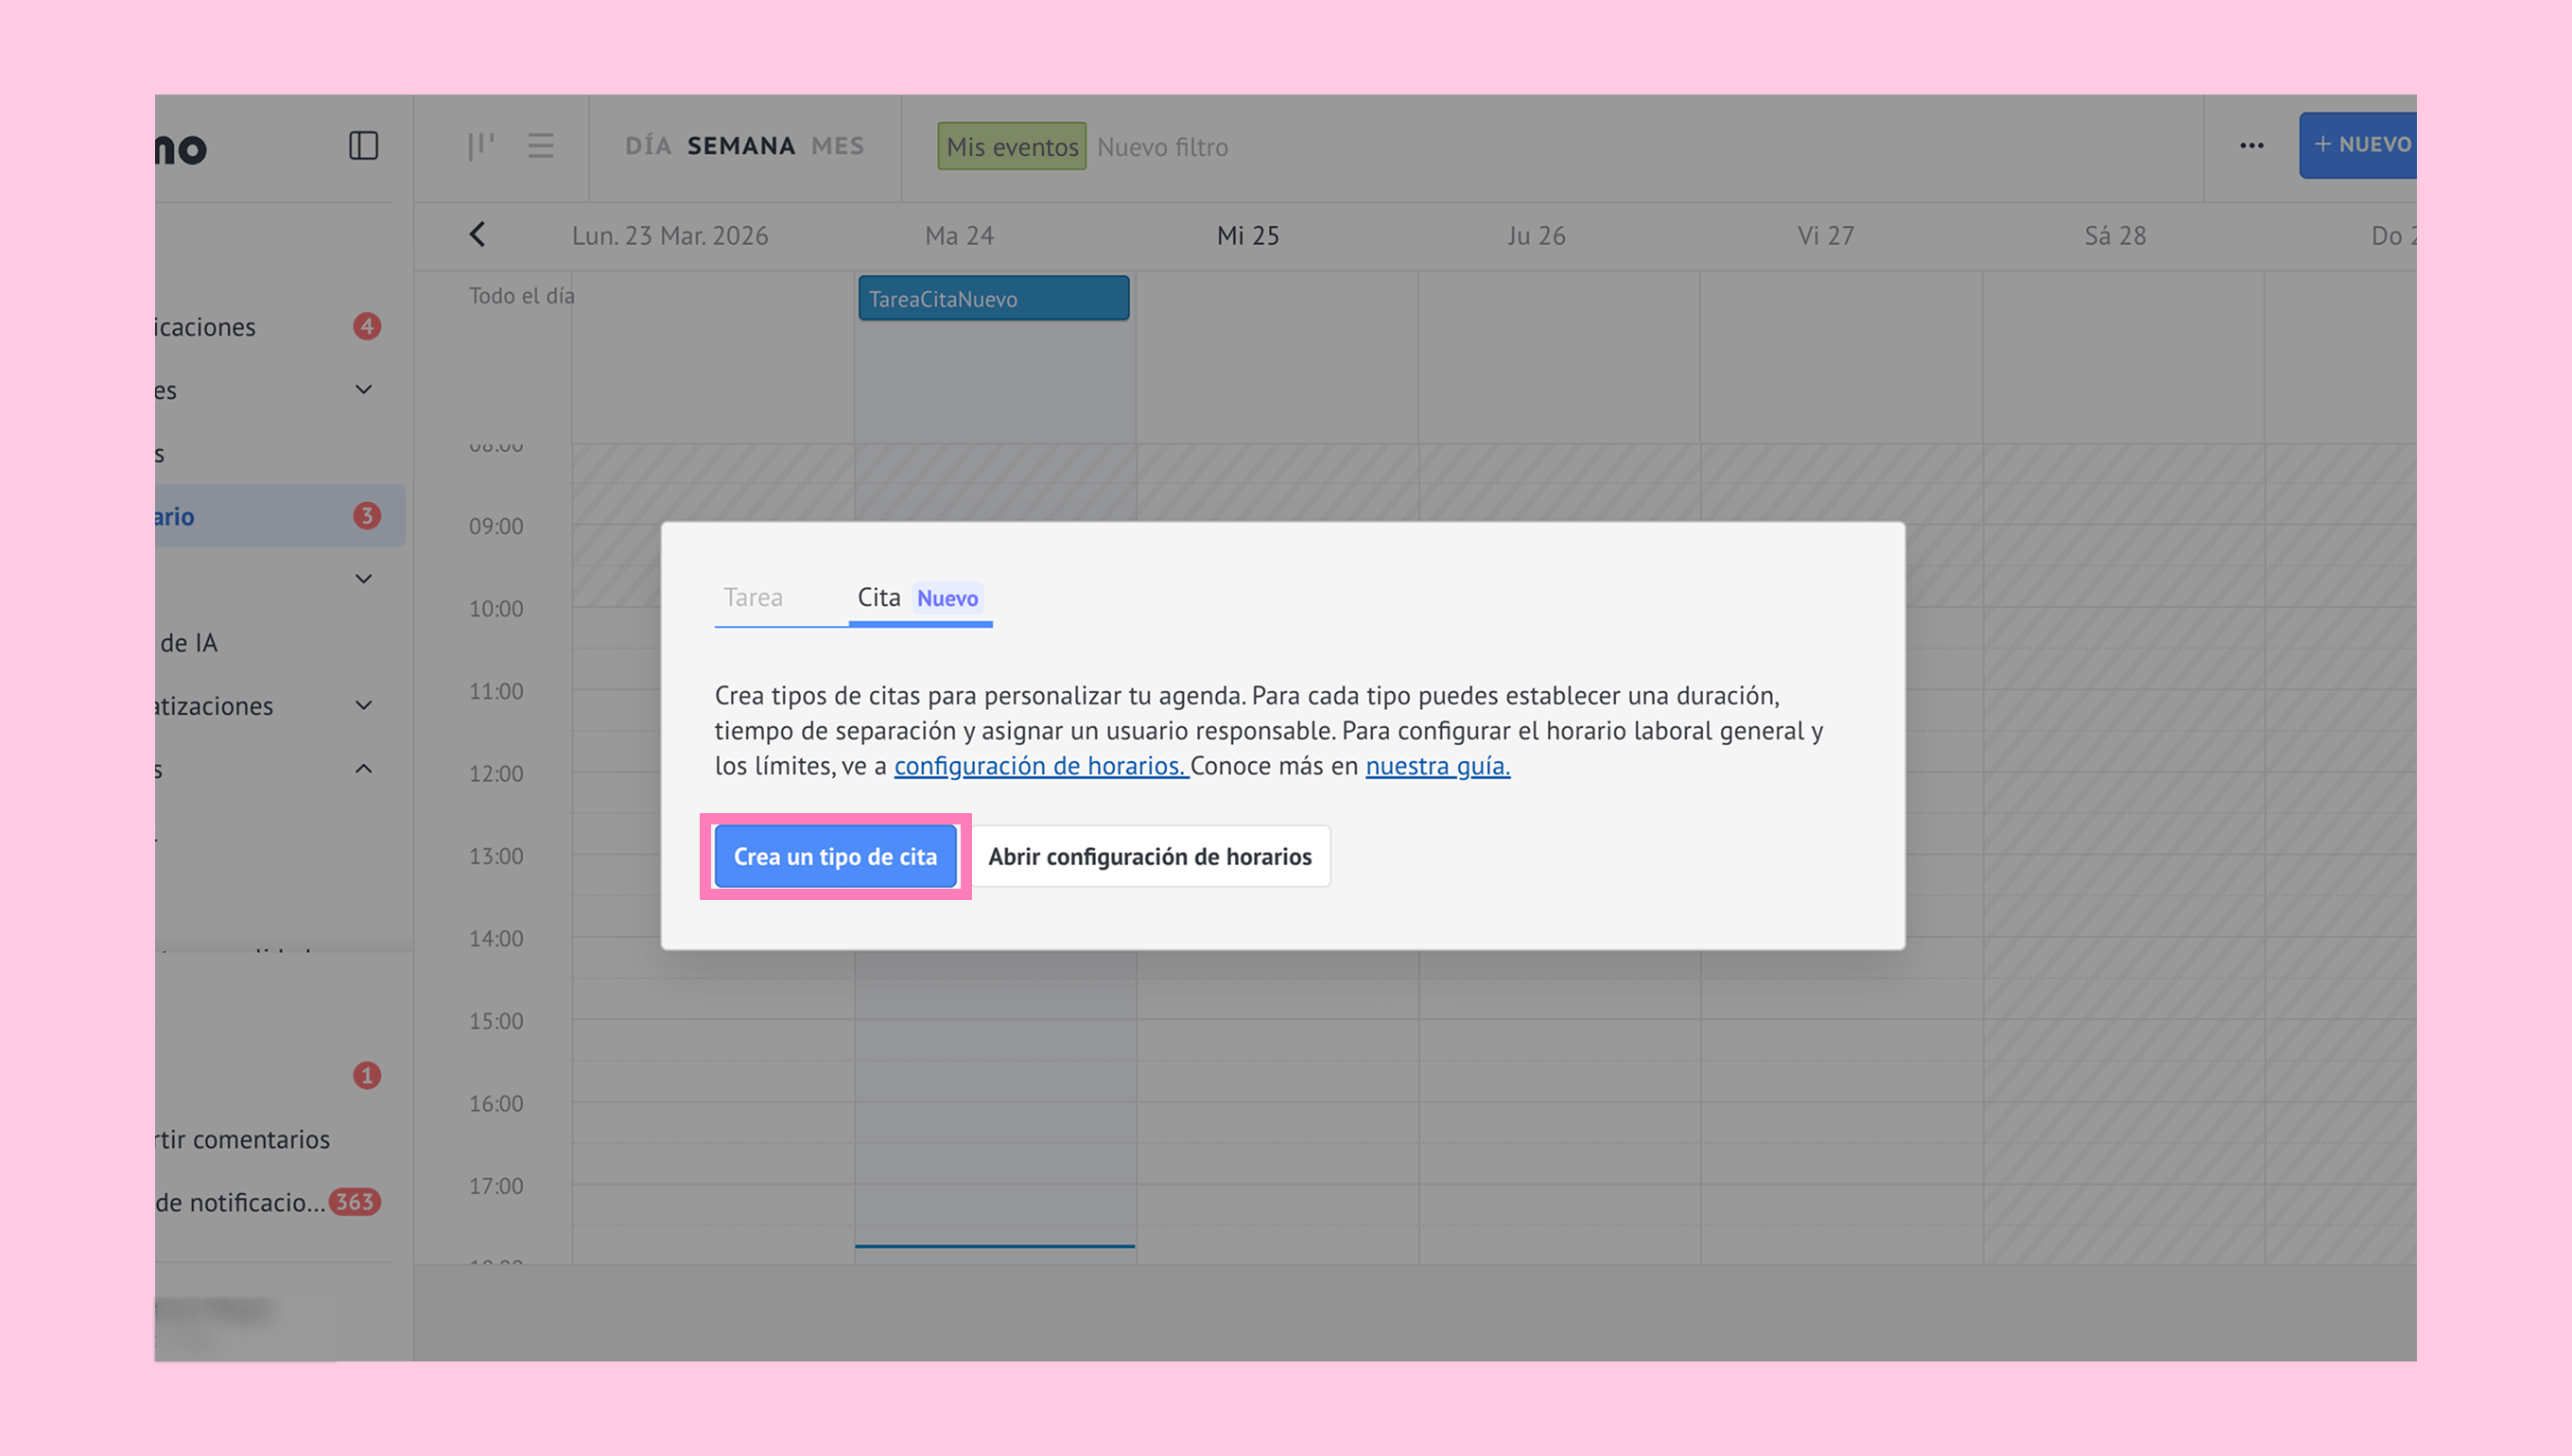Screen dimensions: 2572x1456
Task: Expand the sidebar section below notifications
Action: click(364, 390)
